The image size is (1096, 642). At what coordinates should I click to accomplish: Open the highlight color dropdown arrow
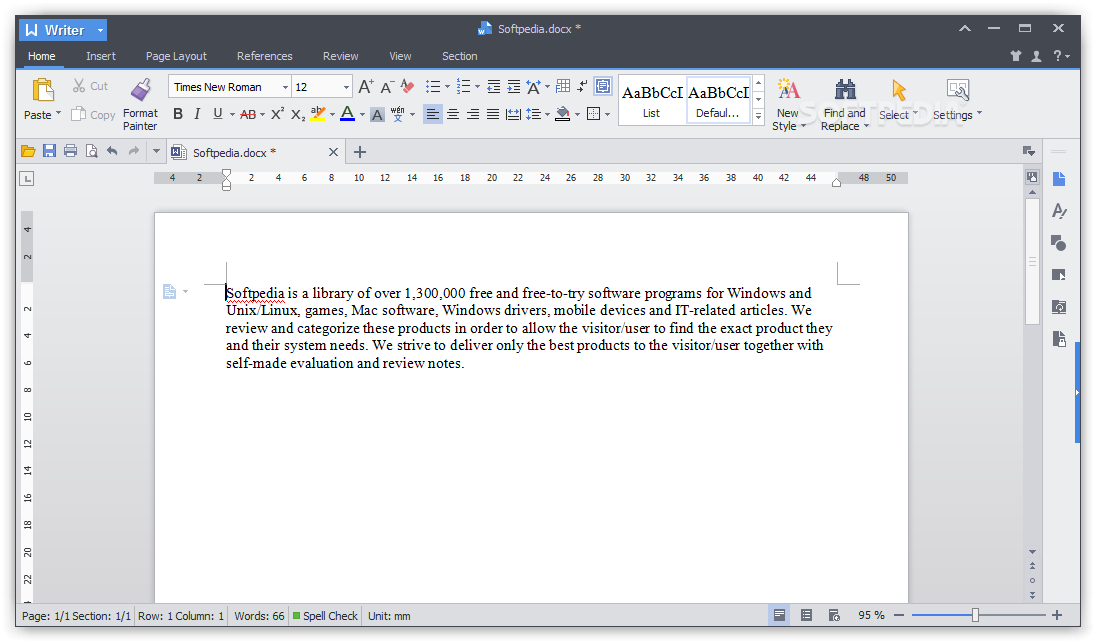tap(332, 115)
